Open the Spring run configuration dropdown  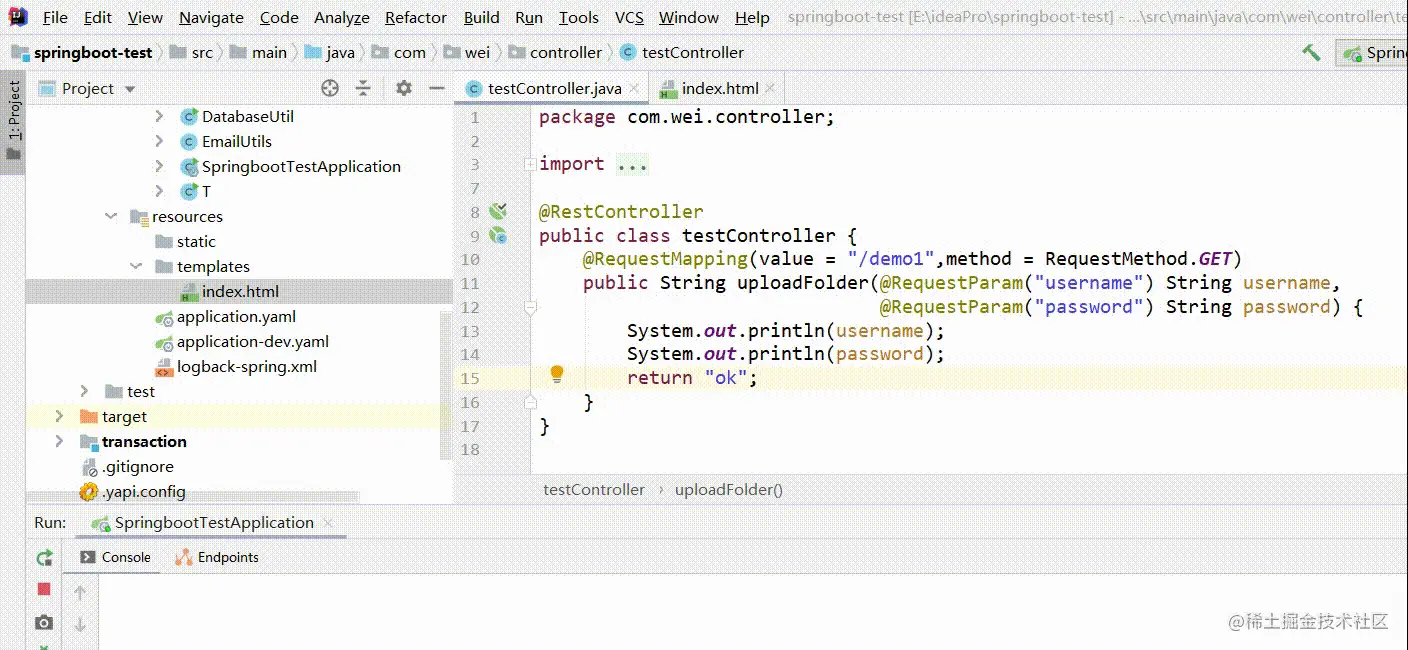(x=1373, y=53)
